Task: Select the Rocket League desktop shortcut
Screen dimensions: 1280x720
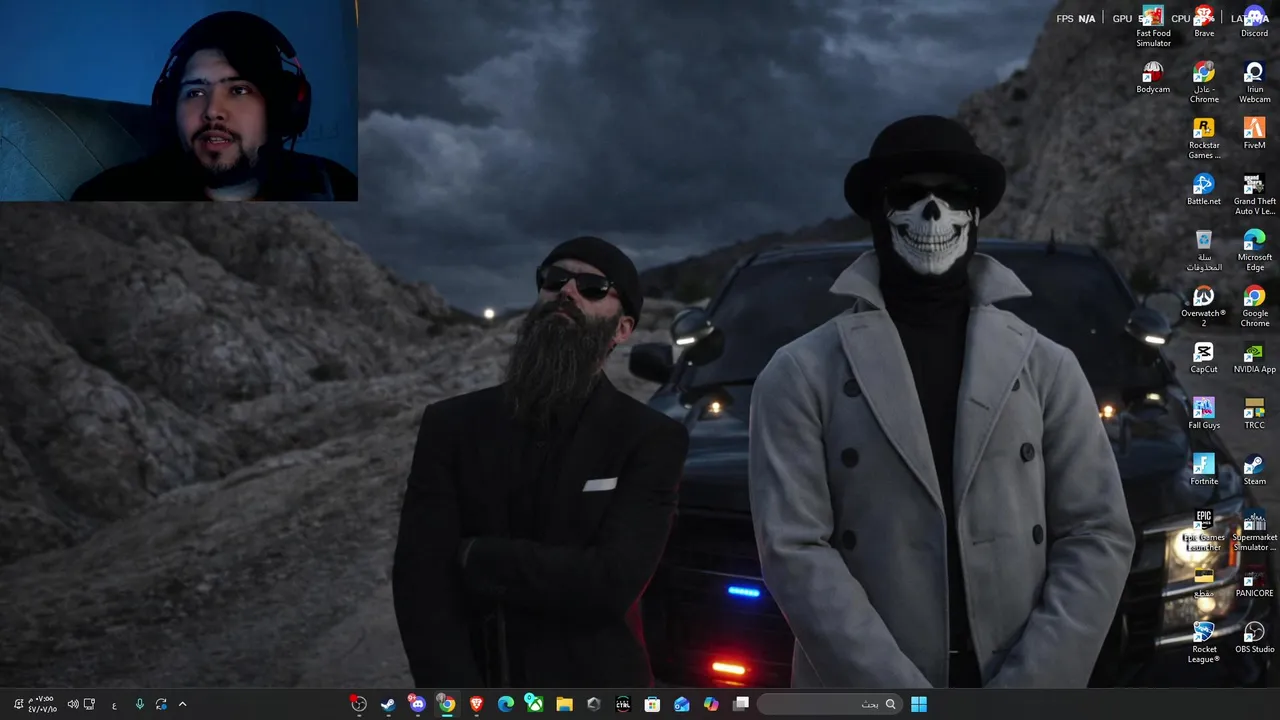Action: point(1204,643)
